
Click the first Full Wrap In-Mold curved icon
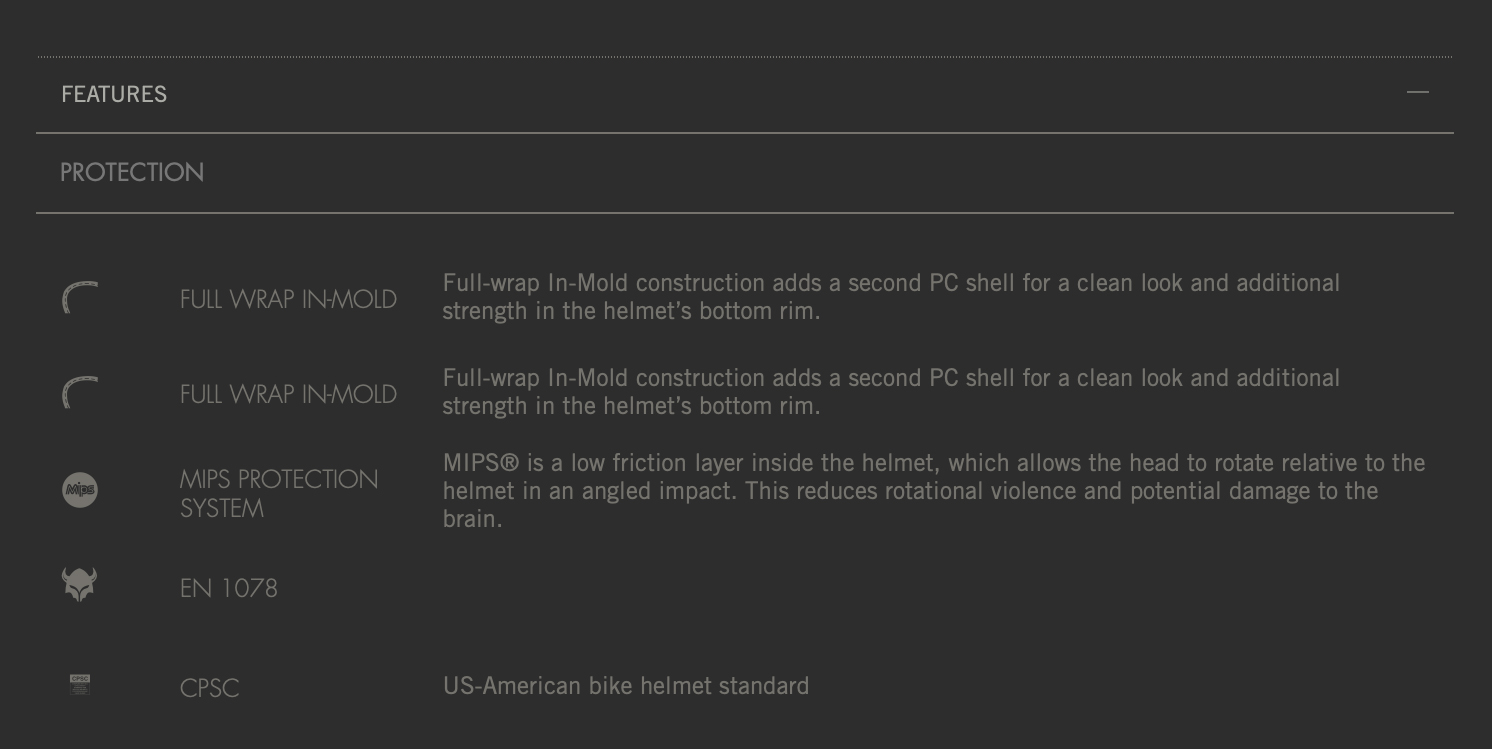tap(80, 298)
